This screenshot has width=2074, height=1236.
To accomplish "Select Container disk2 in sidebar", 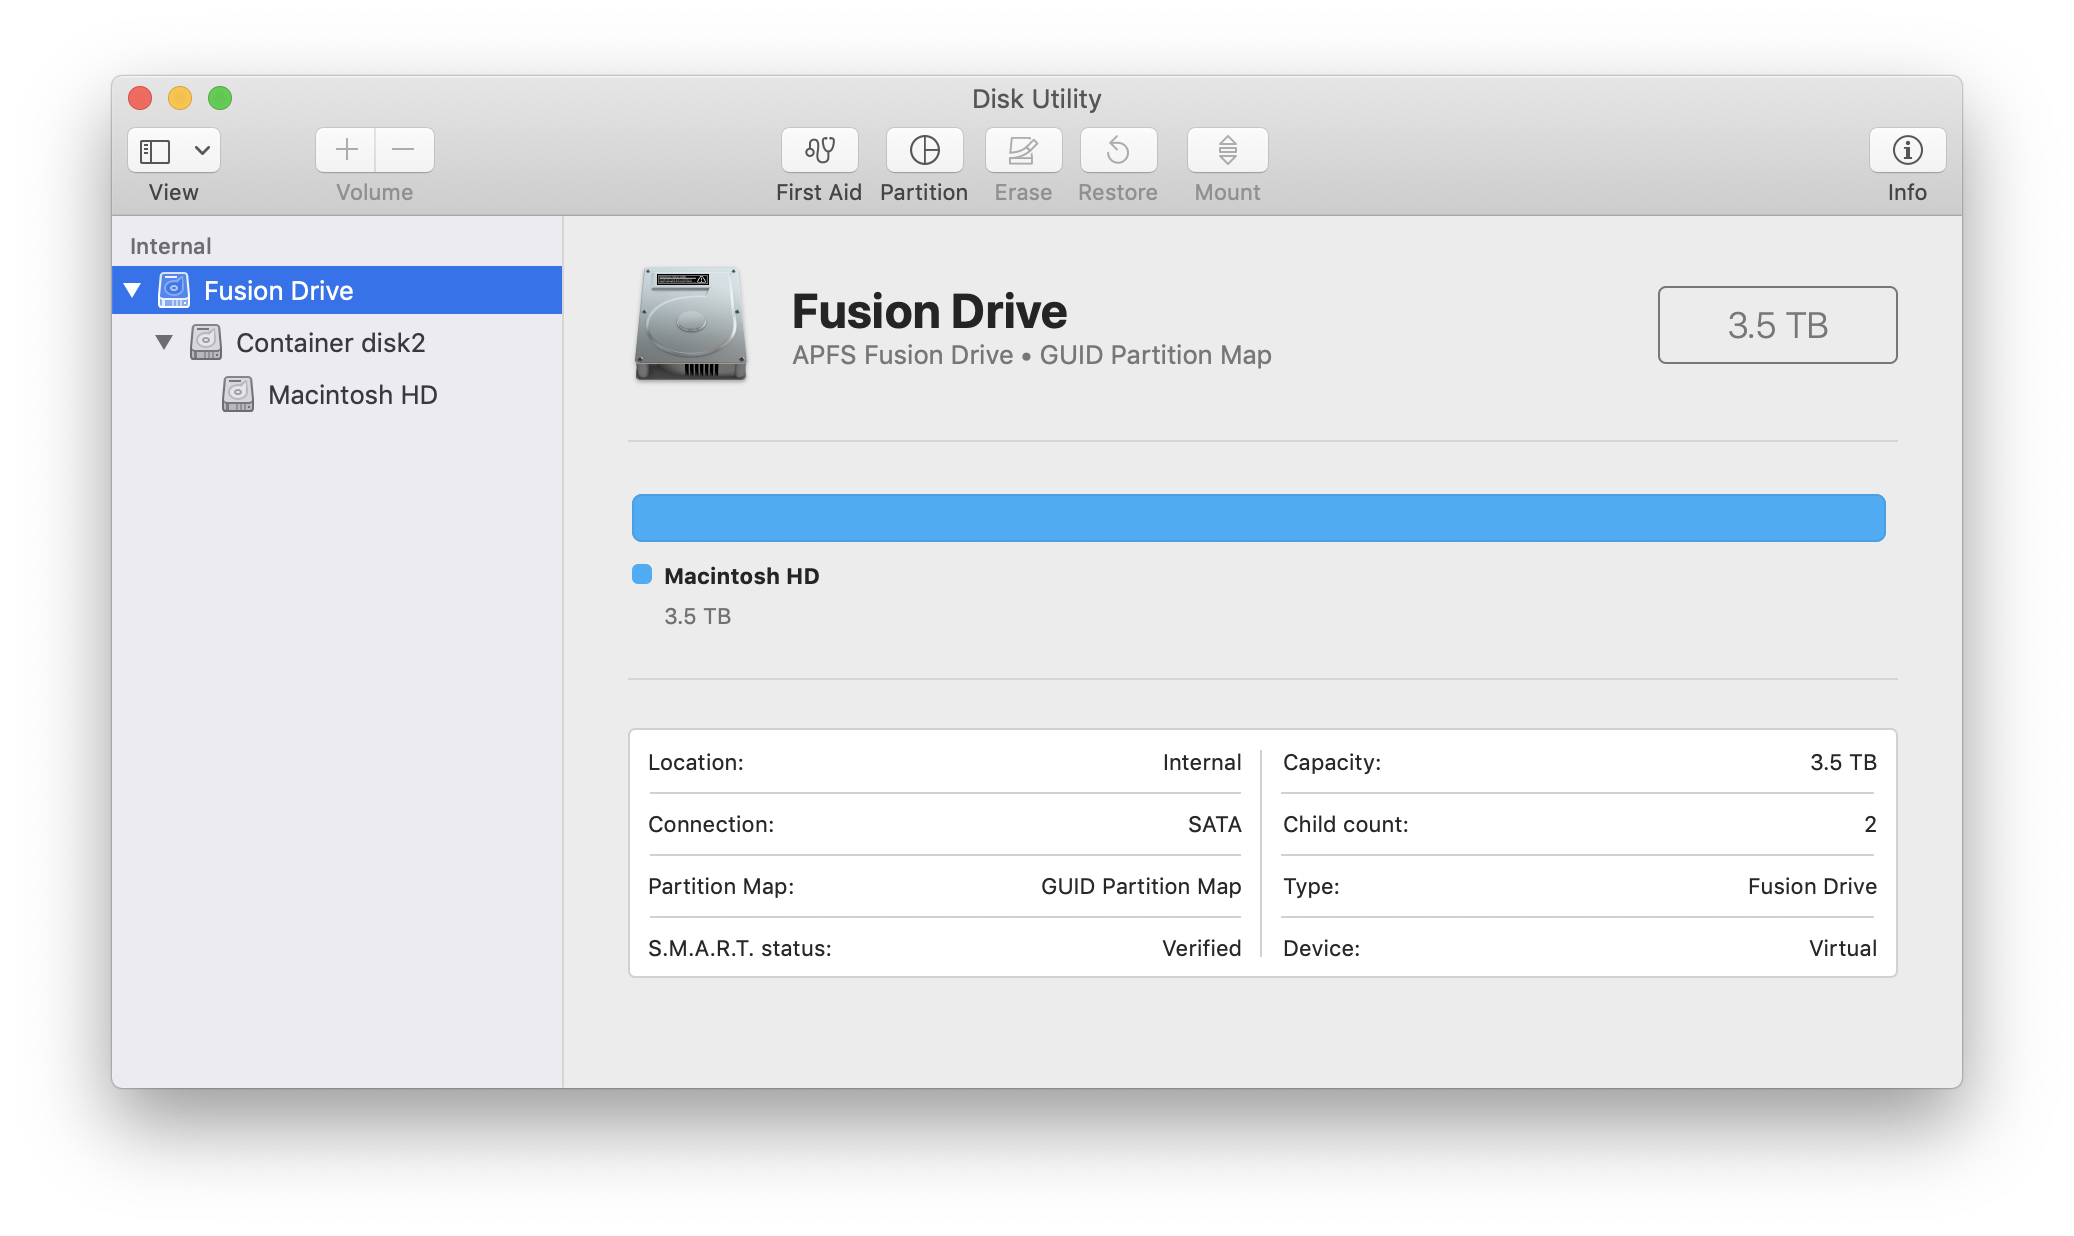I will [x=337, y=342].
